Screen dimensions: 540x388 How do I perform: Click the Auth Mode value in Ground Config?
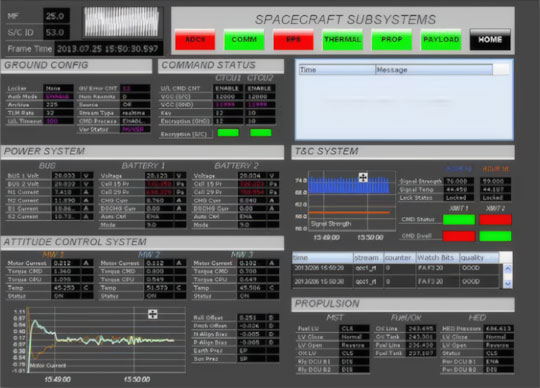click(x=59, y=96)
